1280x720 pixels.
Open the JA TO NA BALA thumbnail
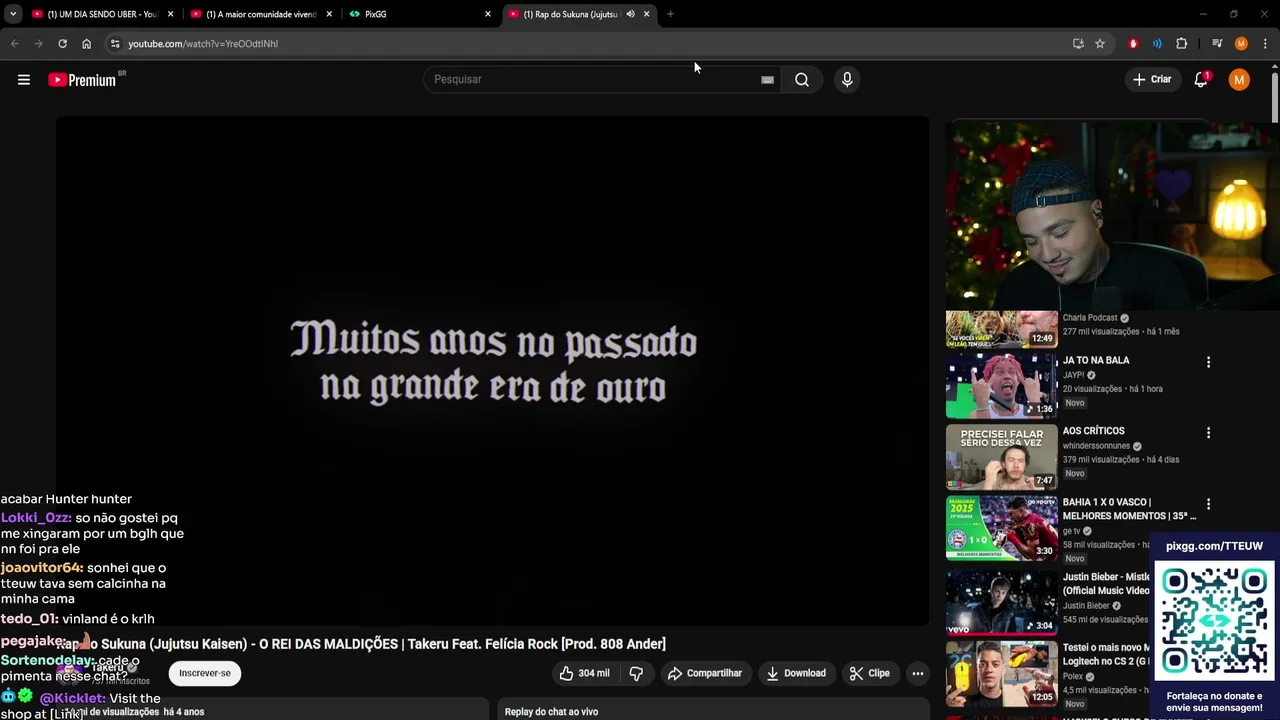coord(1001,385)
